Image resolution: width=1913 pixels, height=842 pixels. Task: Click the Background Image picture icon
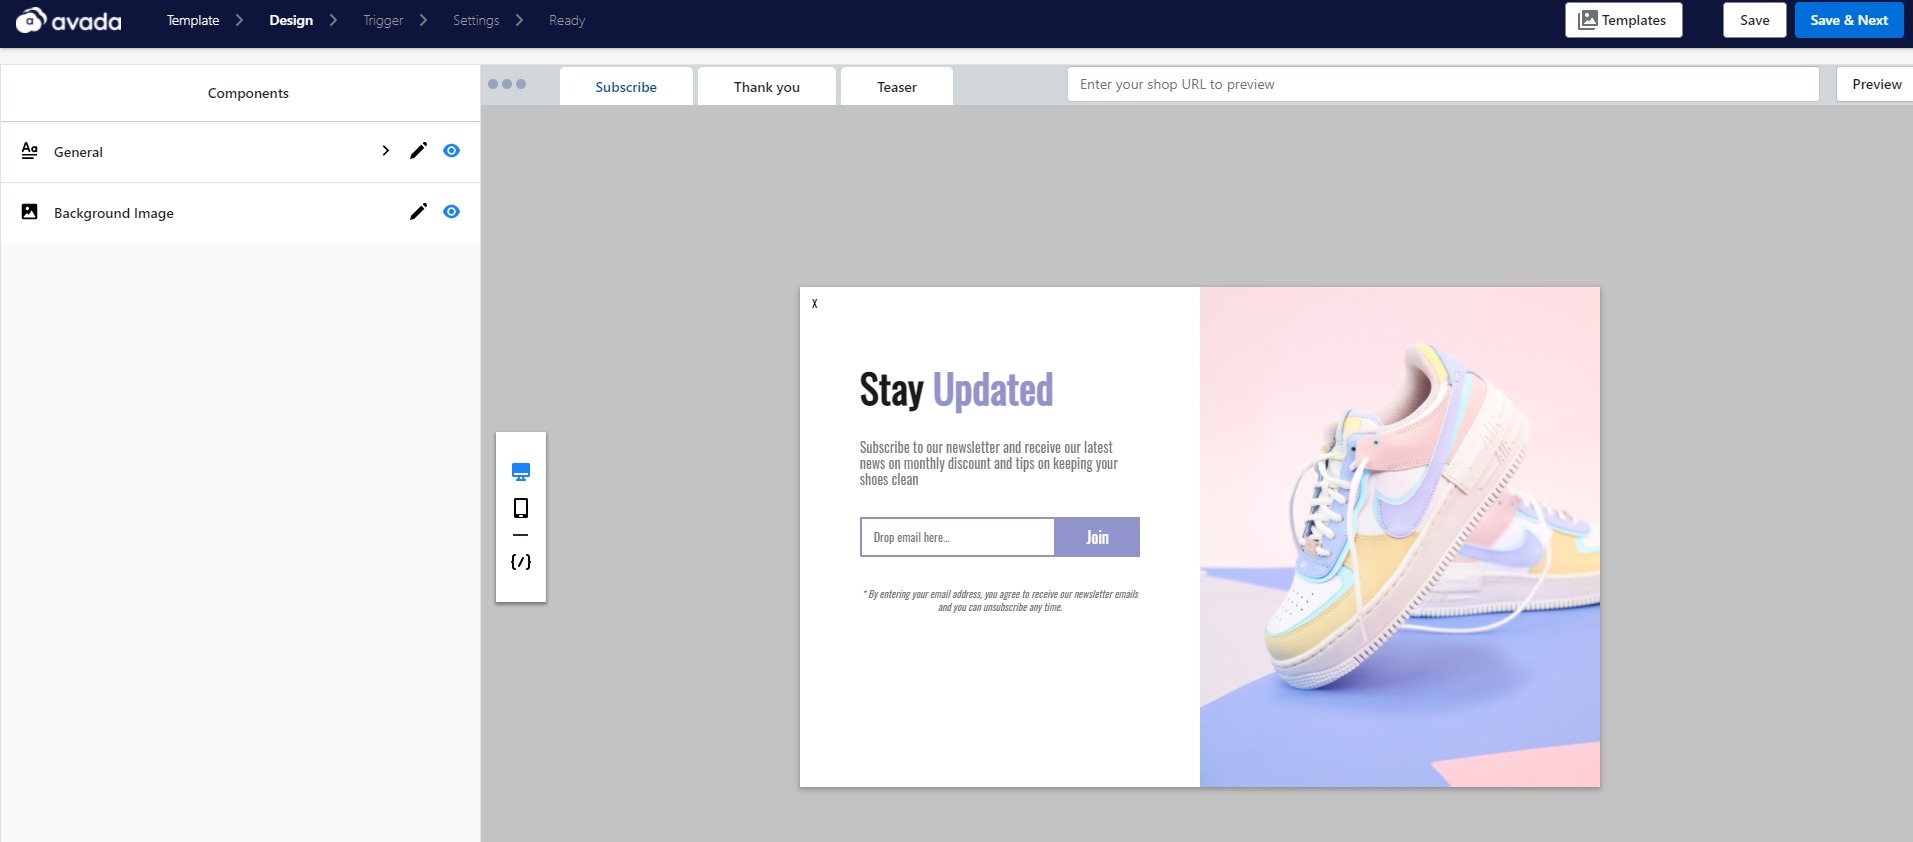tap(30, 212)
